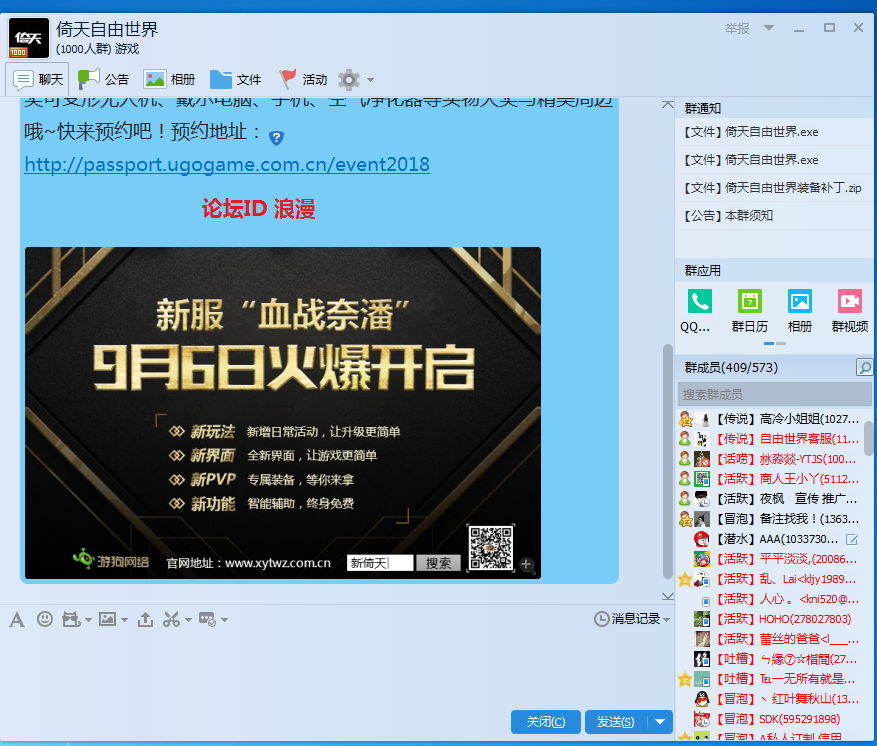
Task: Click the GIF sticker icon
Action: pyautogui.click(x=71, y=620)
